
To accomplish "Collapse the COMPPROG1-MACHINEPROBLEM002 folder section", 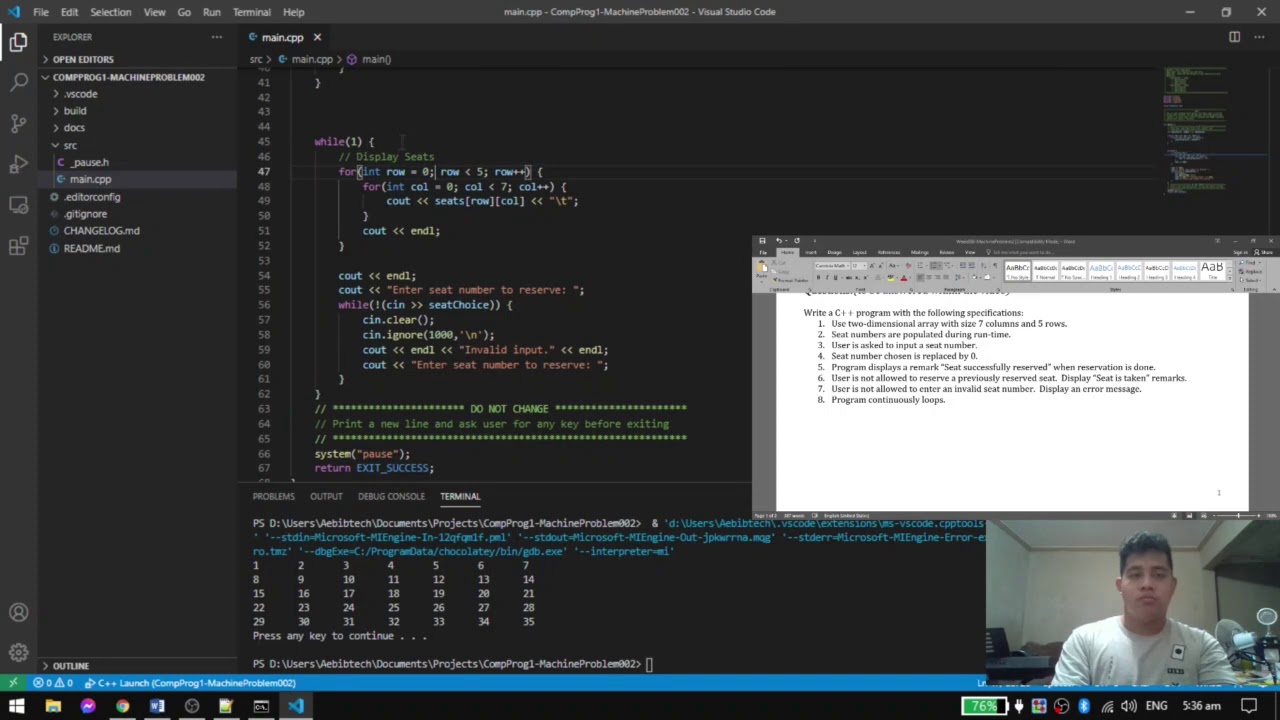I will (x=128, y=77).
